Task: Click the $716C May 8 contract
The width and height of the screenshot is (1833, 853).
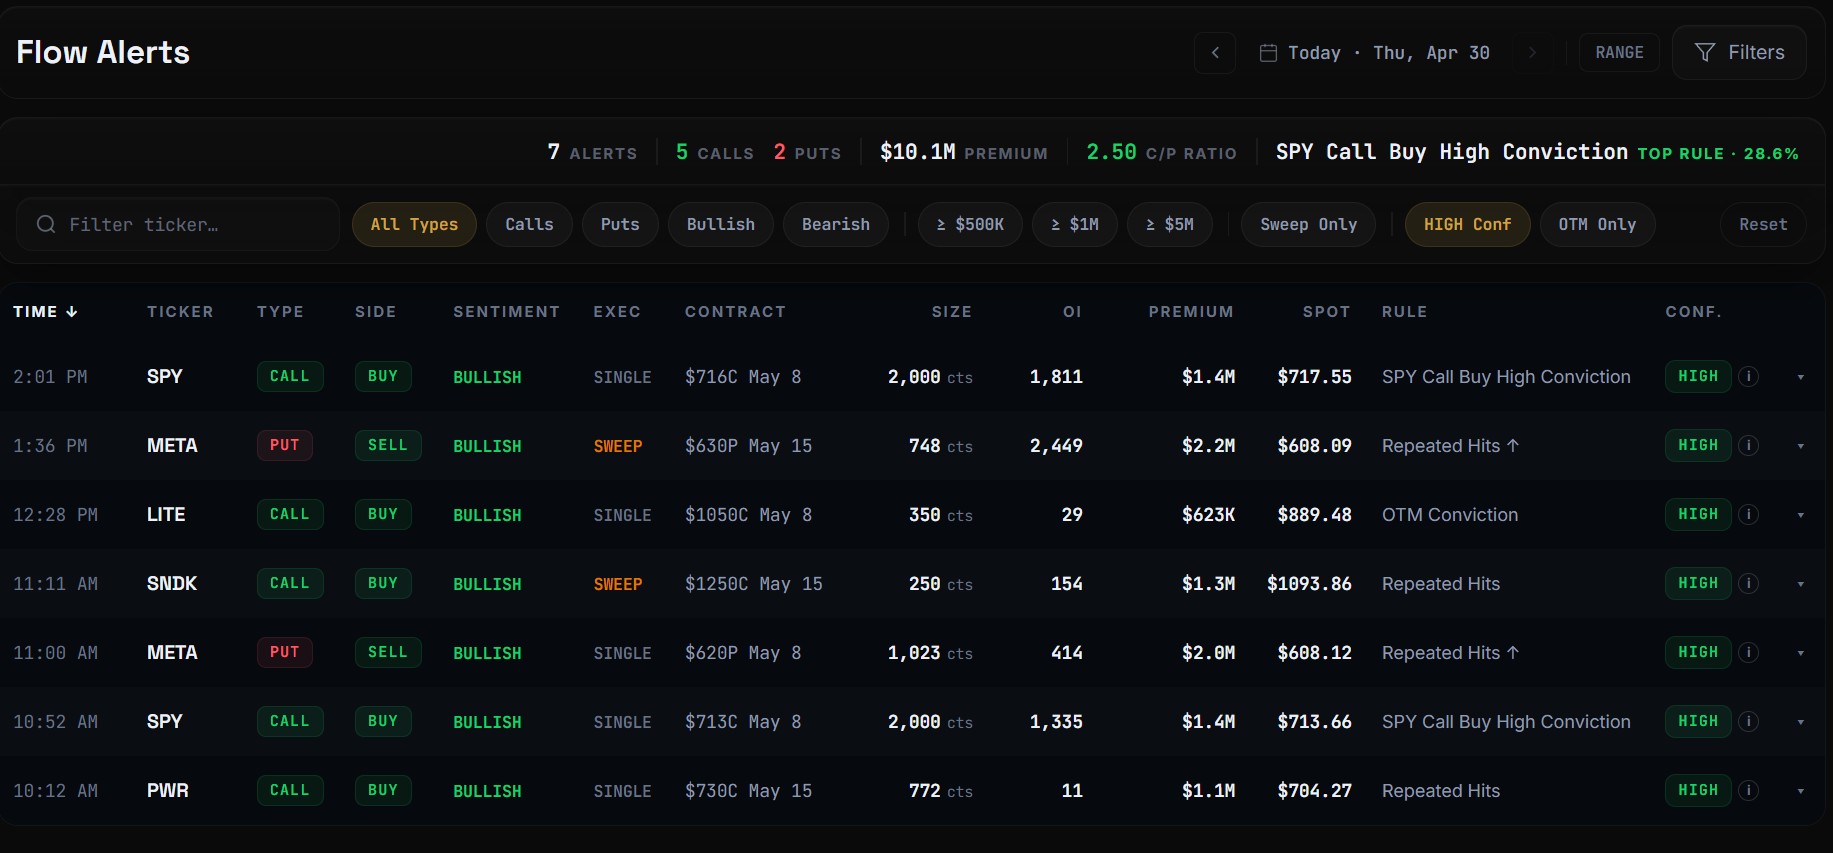Action: (743, 377)
